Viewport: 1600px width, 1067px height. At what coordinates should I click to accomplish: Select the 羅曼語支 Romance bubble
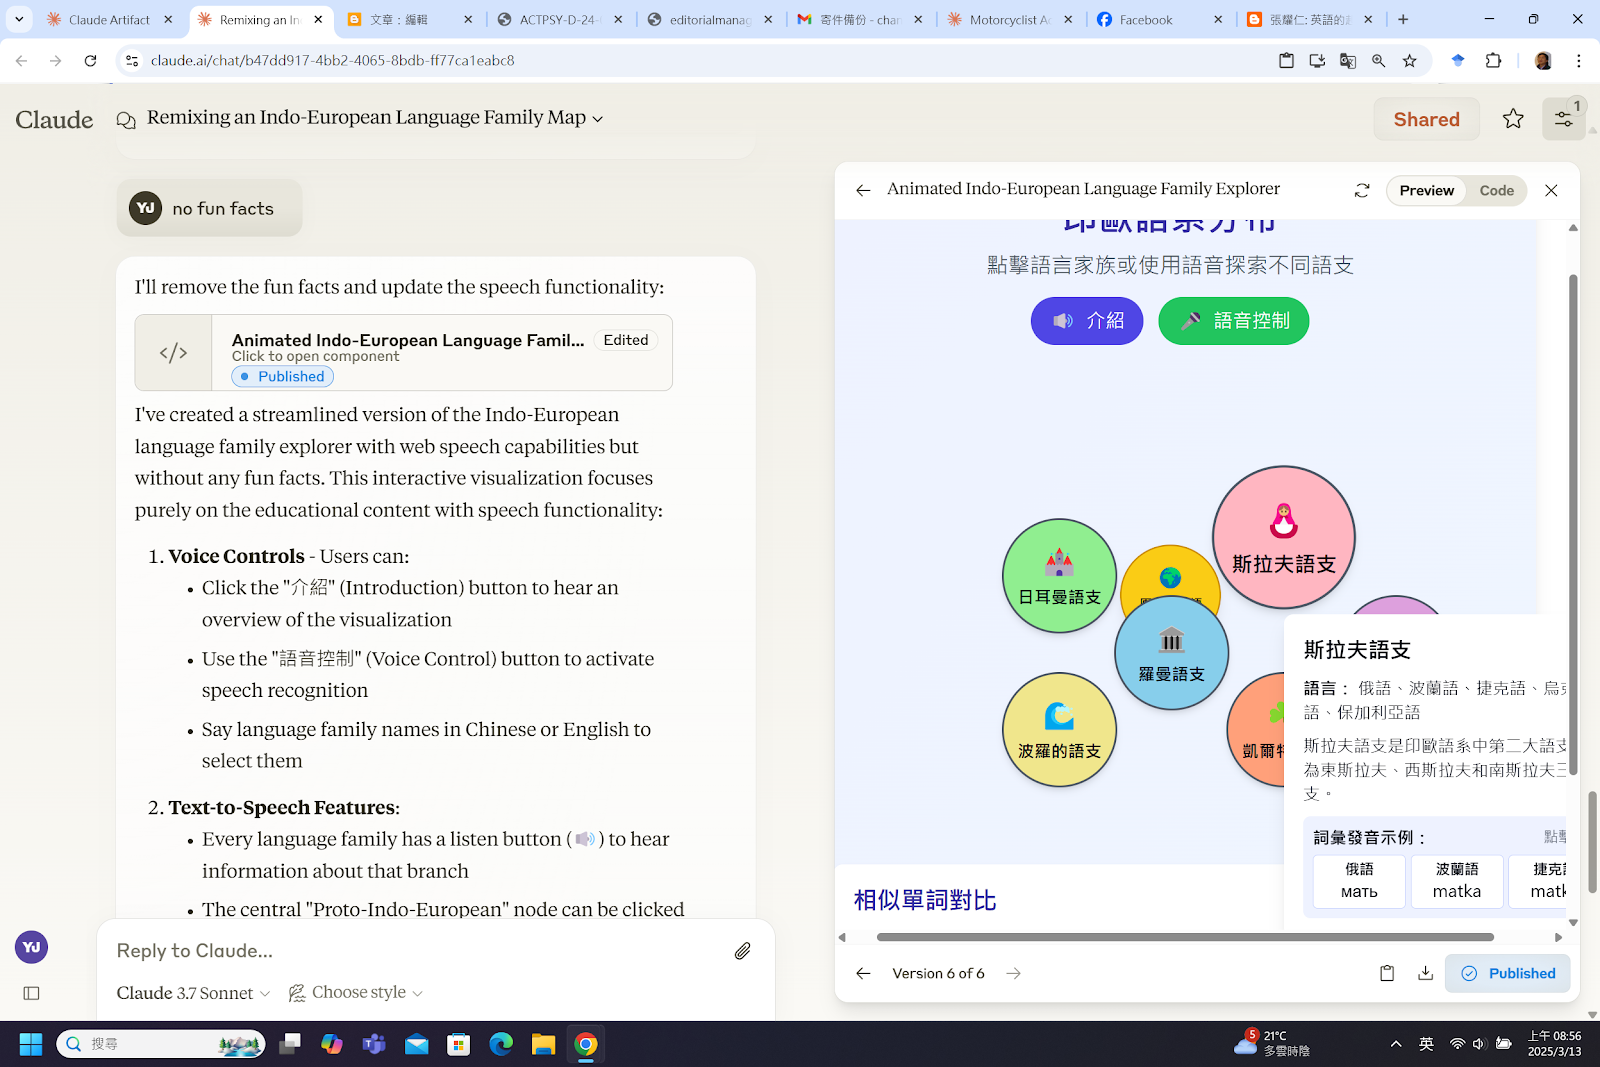point(1171,653)
